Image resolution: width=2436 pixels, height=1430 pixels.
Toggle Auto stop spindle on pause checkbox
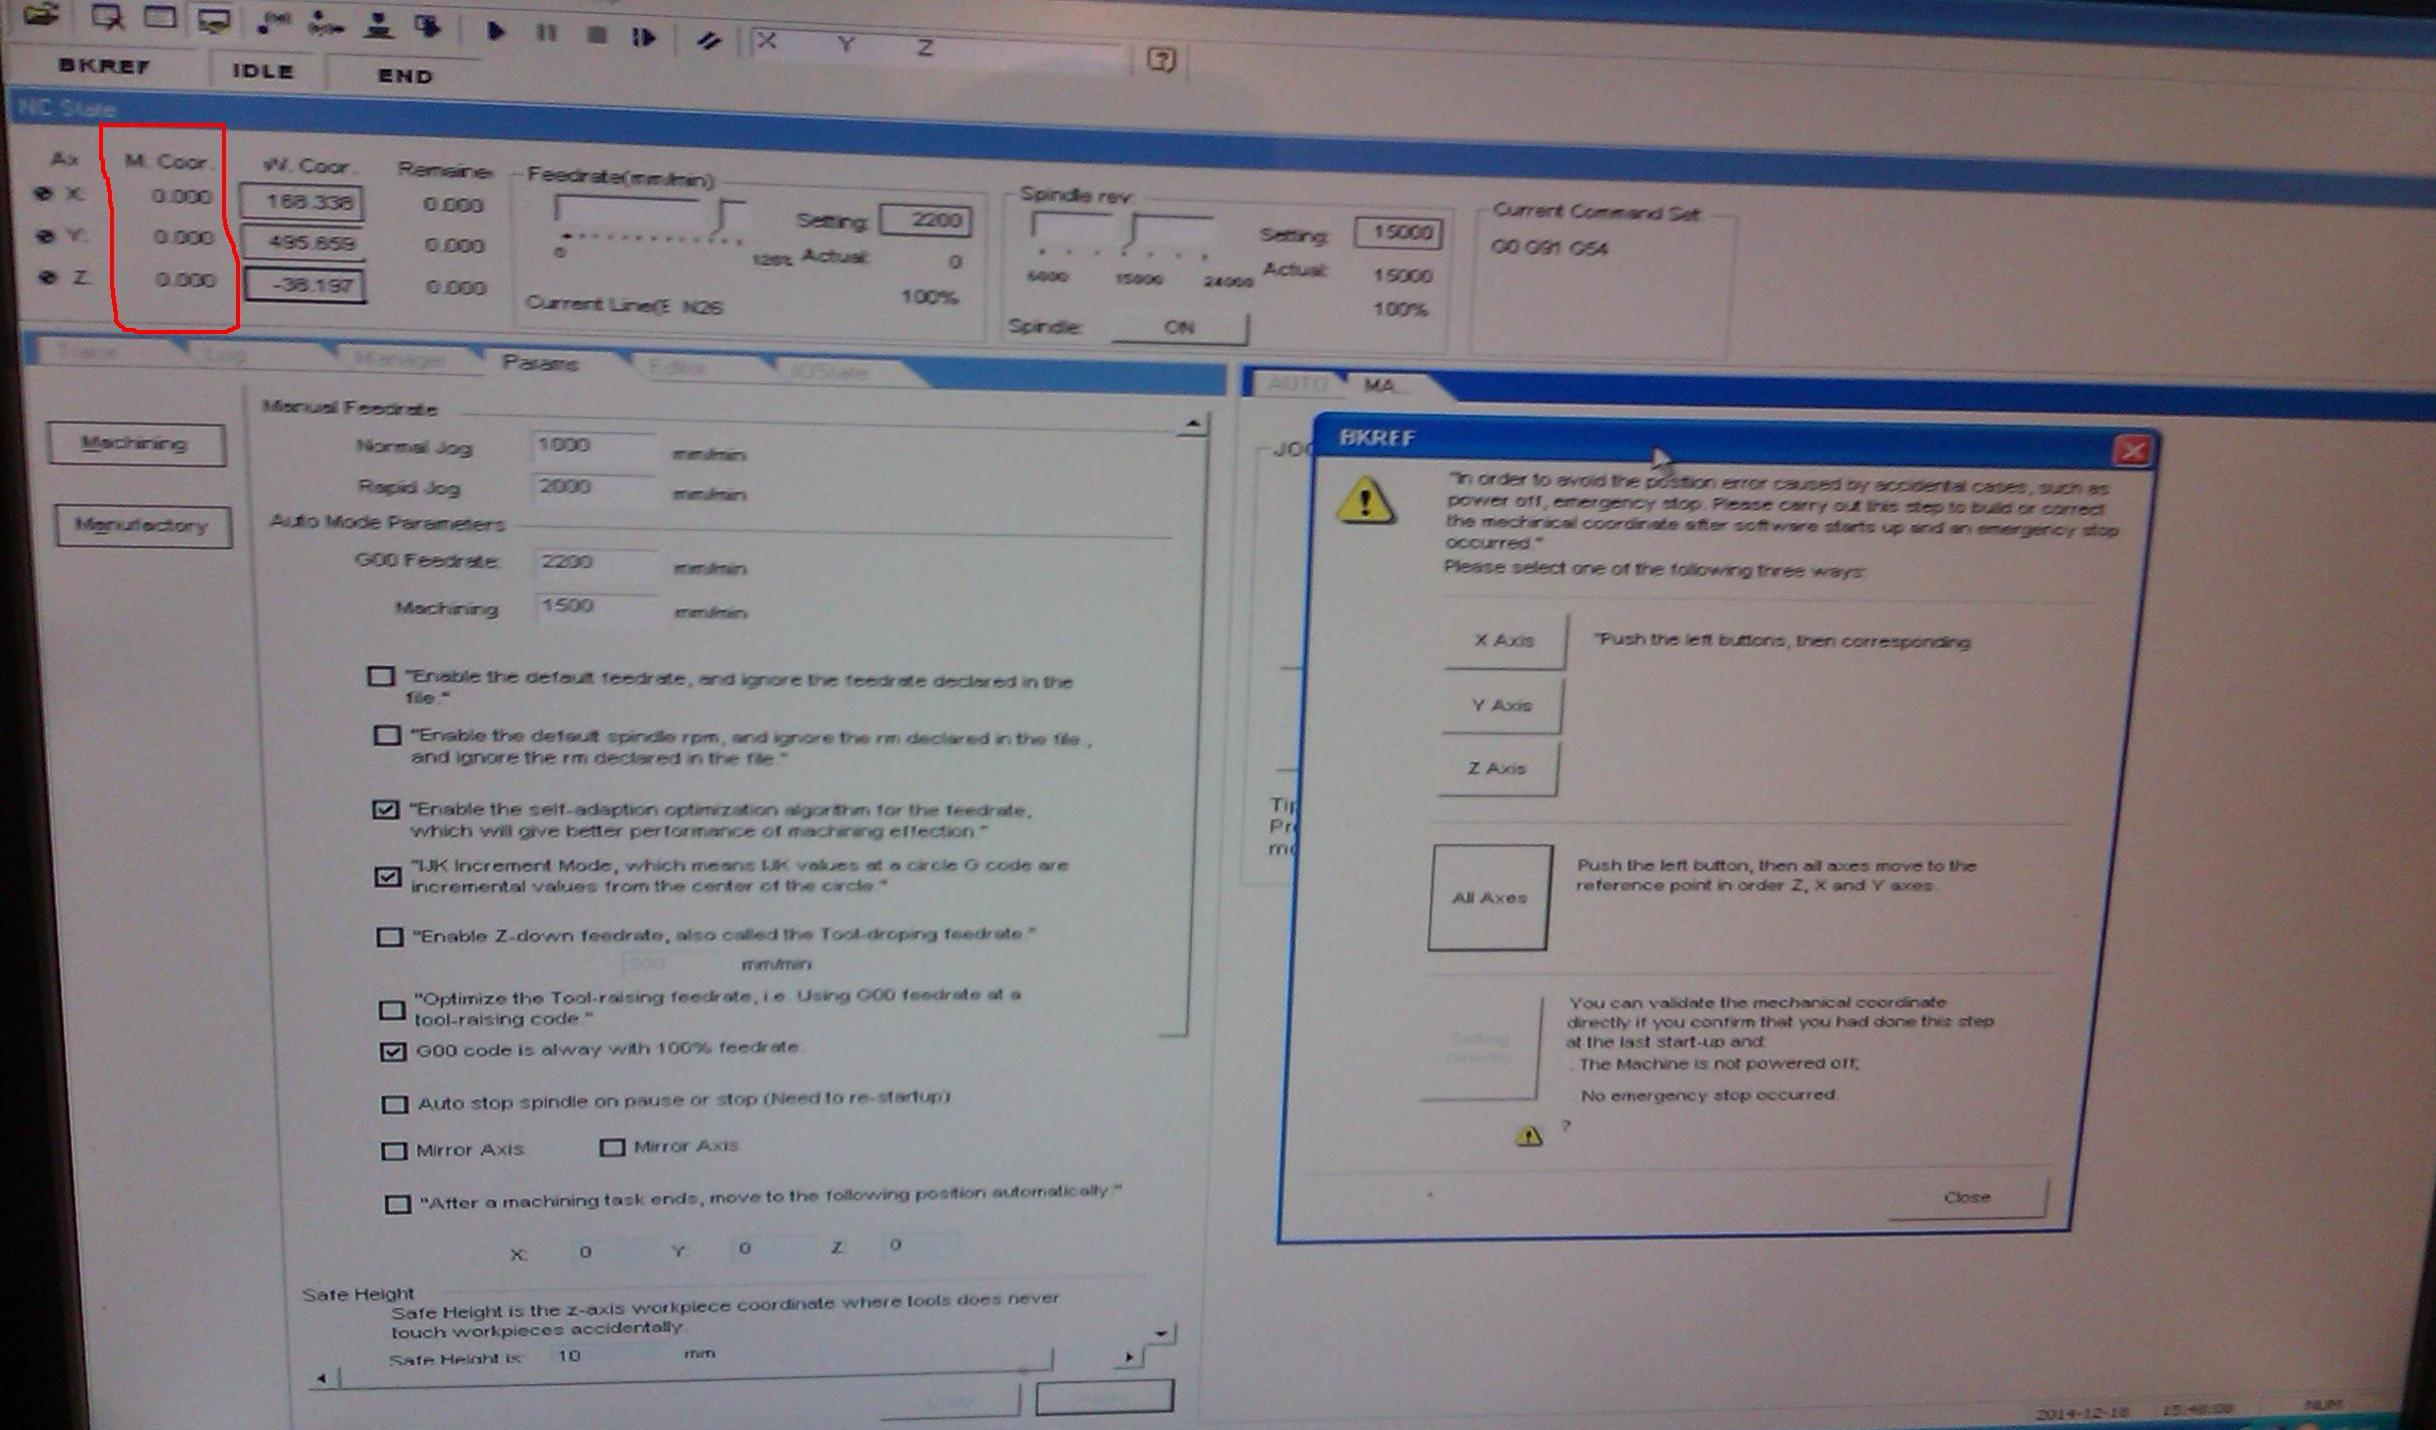point(395,1104)
